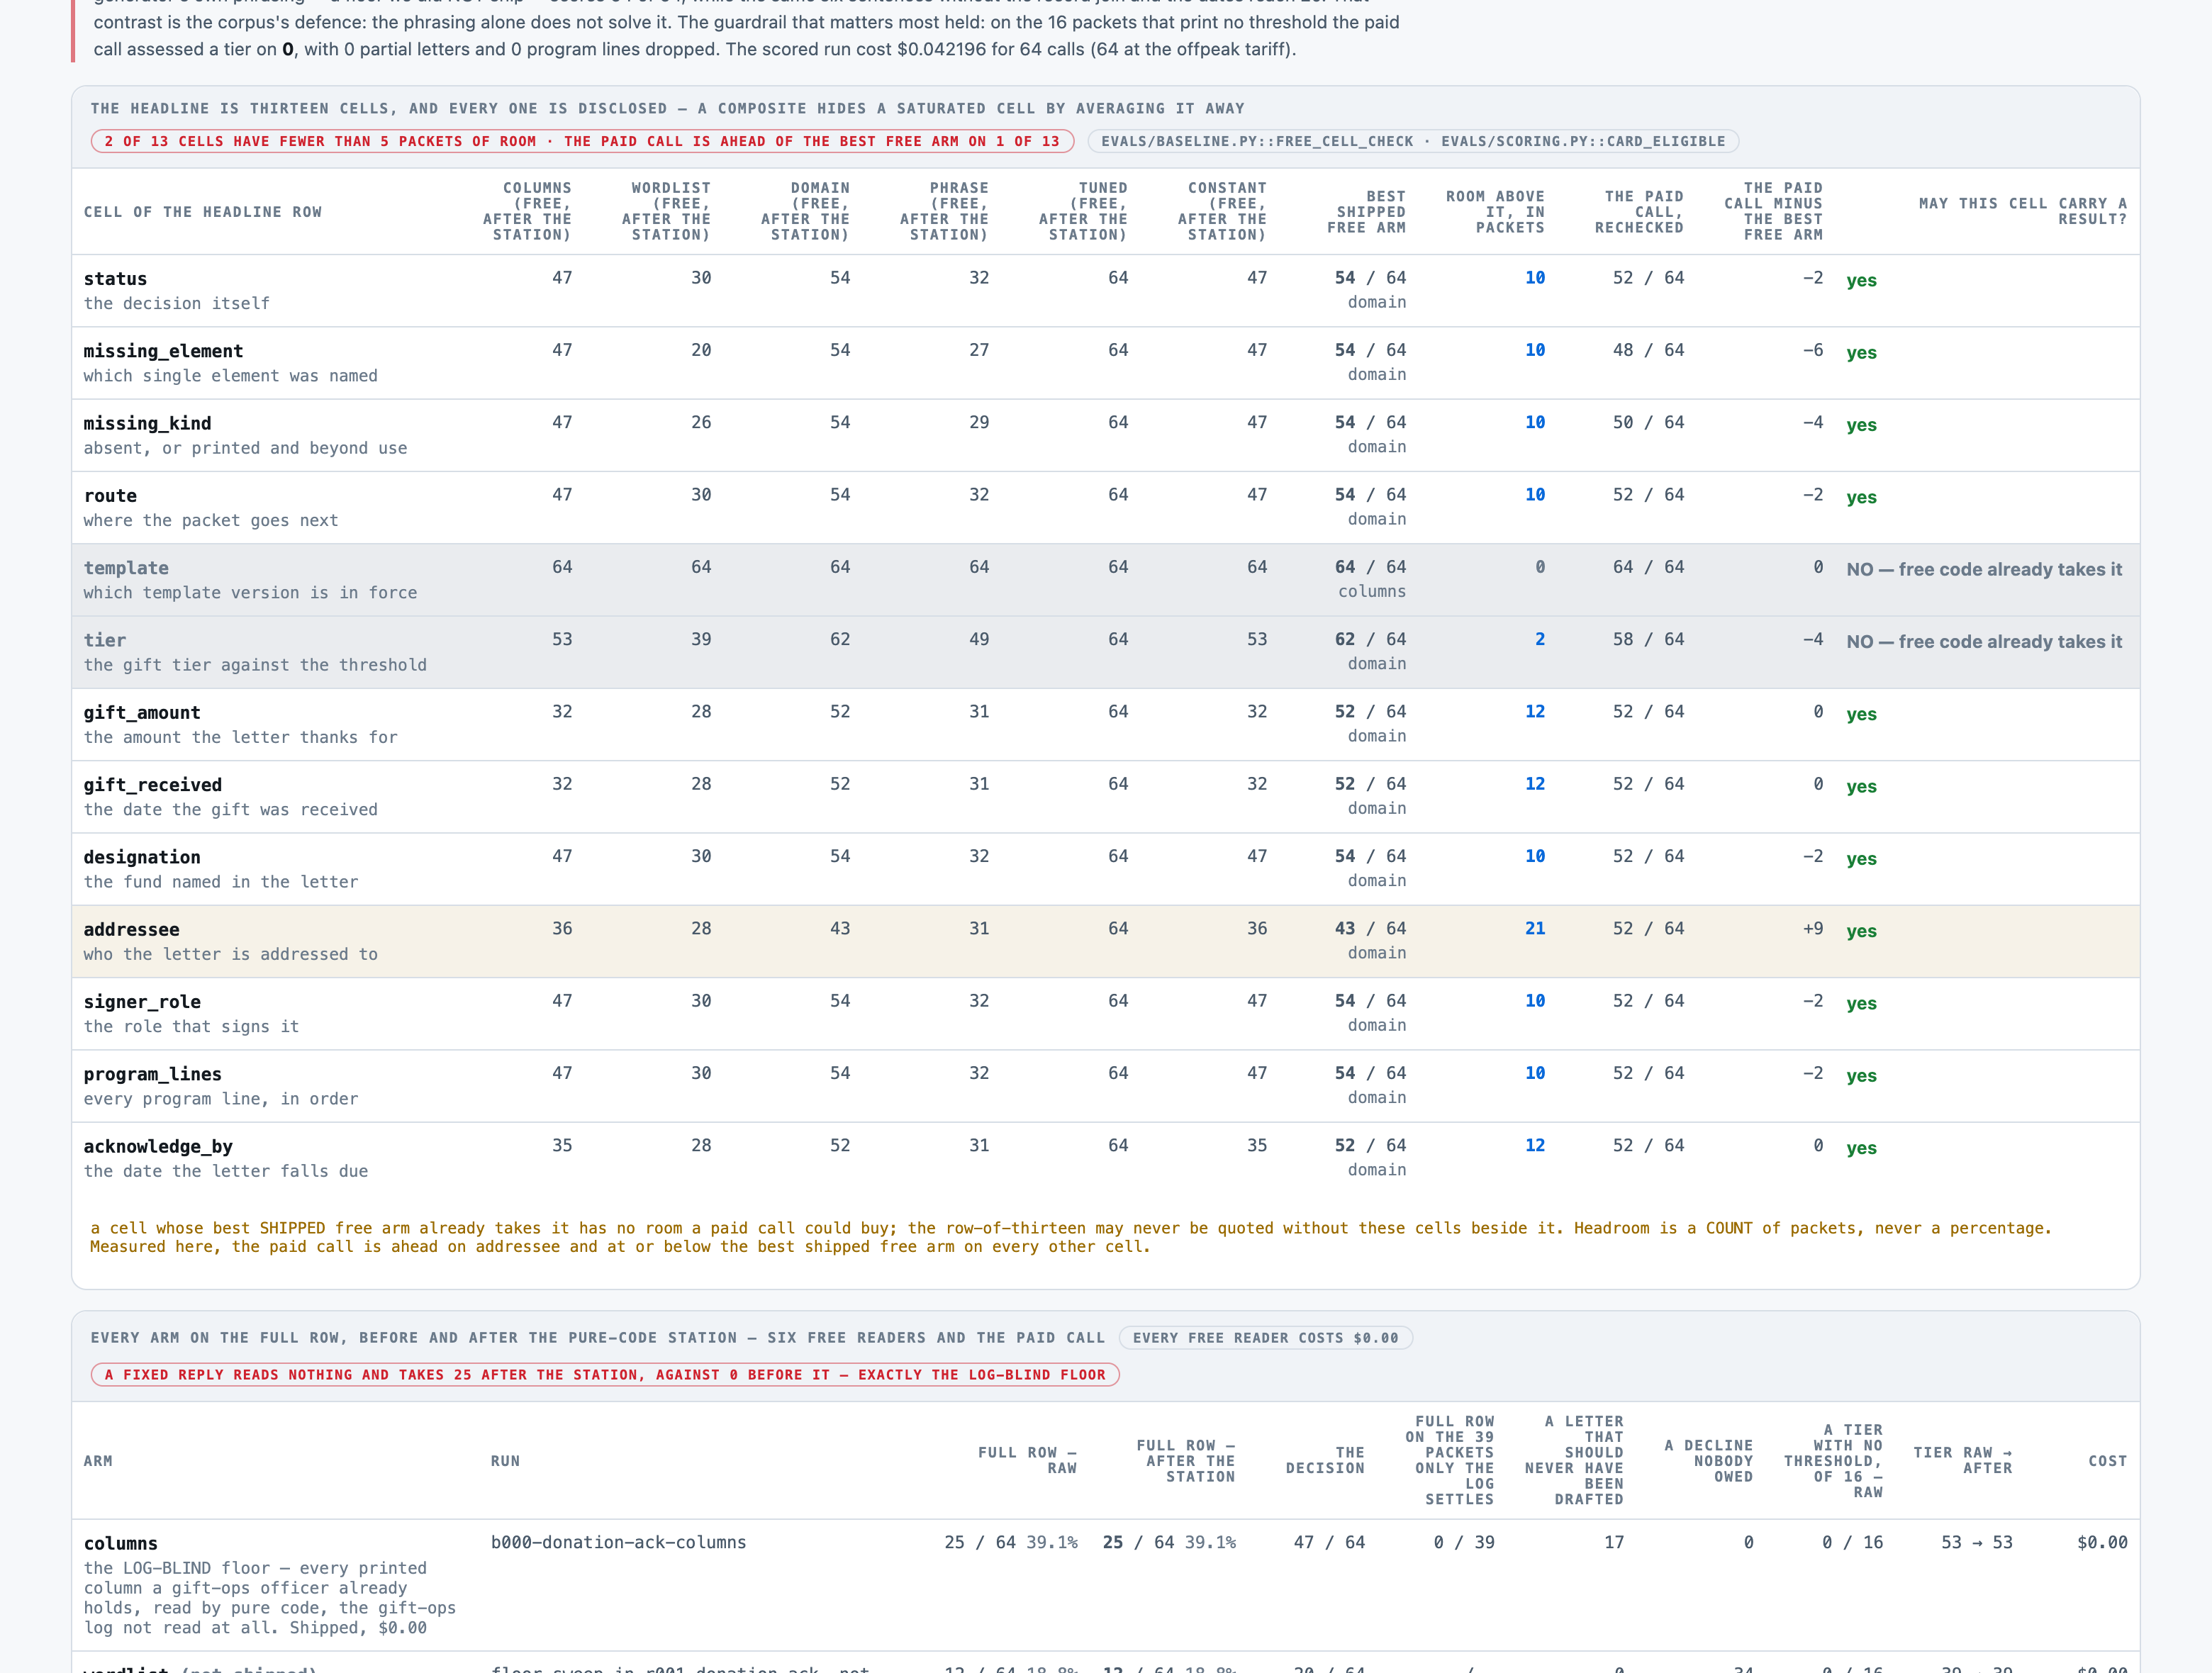Viewport: 2212px width, 1673px height.
Task: Click 'NO — free code already takes it' for template
Action: (x=1984, y=569)
